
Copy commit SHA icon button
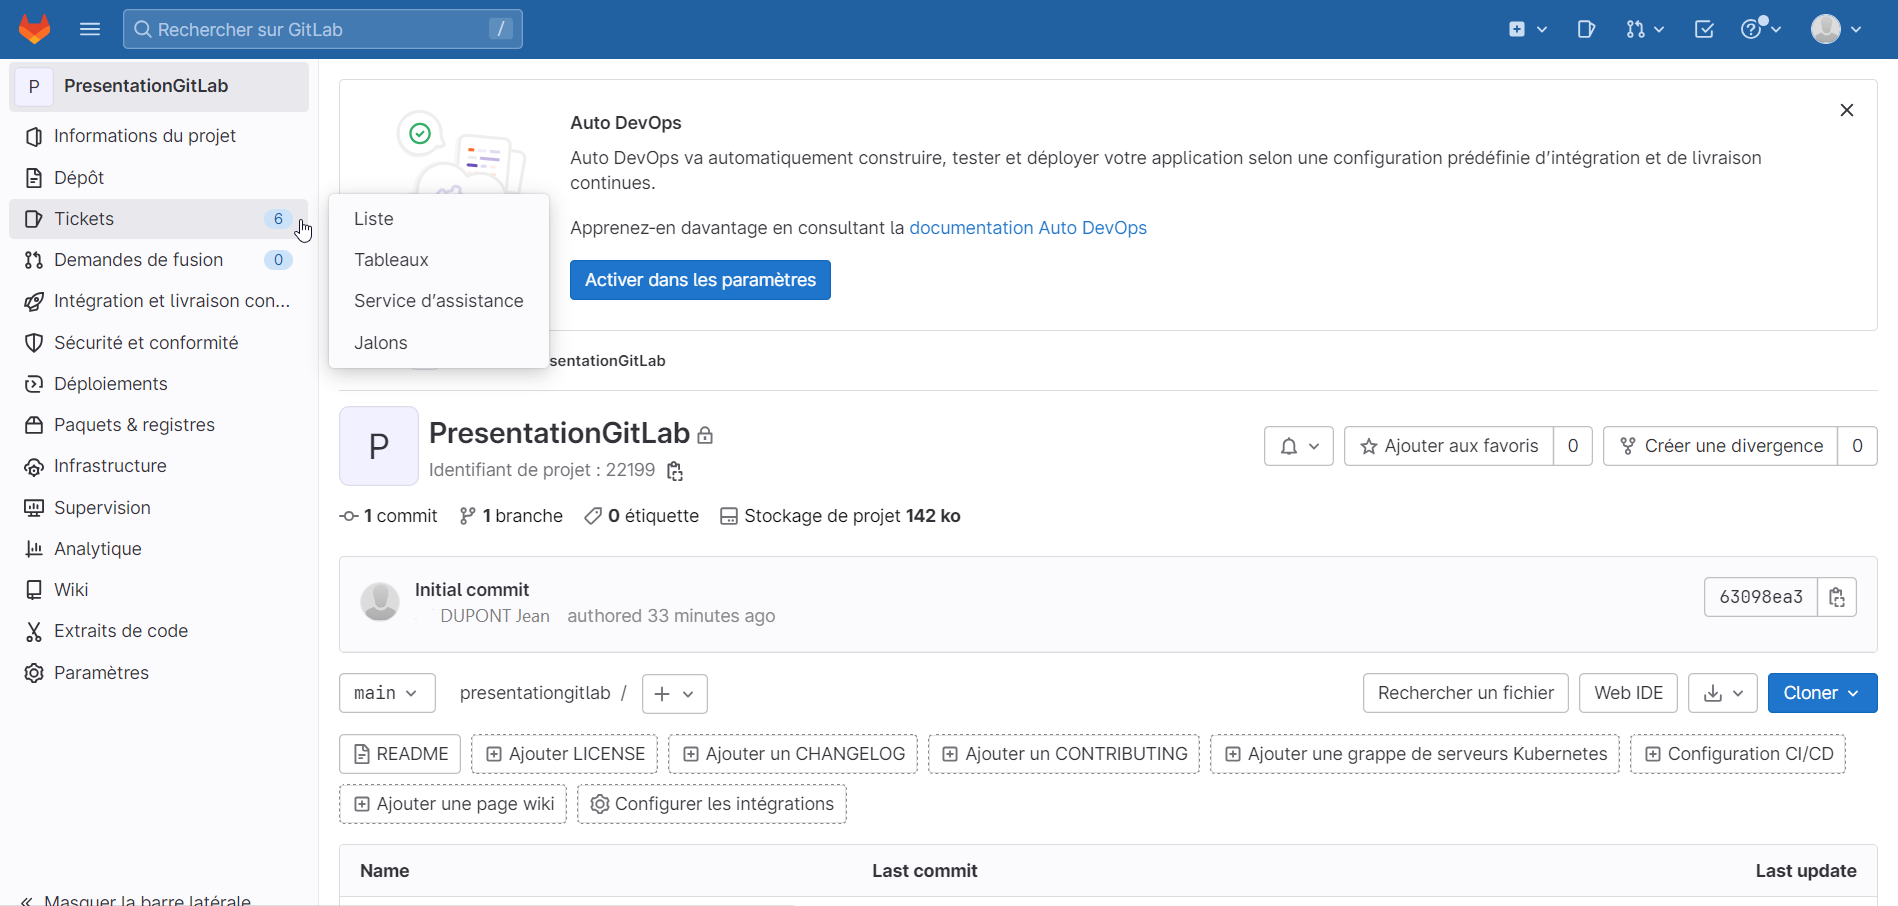1837,597
